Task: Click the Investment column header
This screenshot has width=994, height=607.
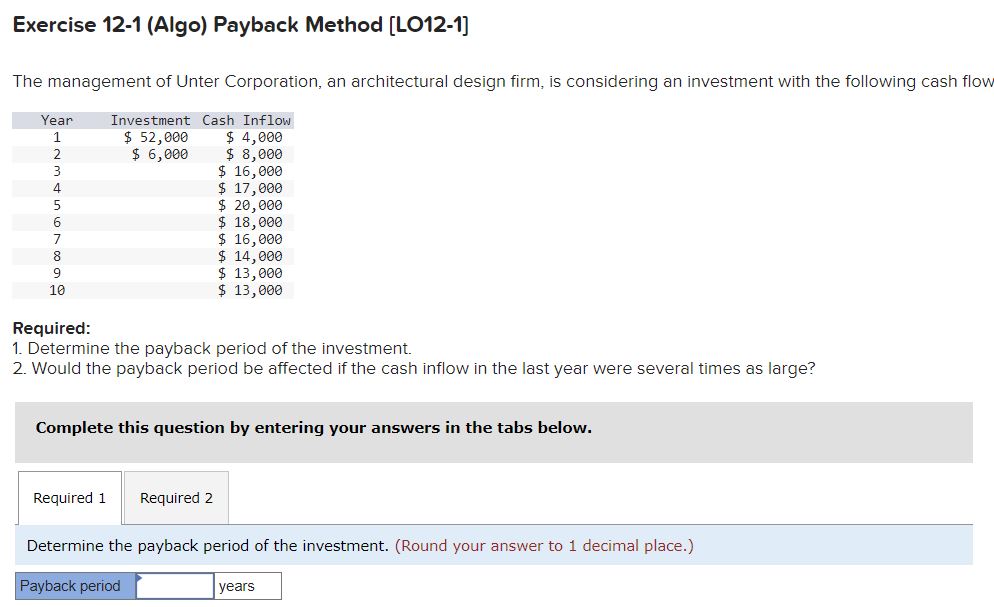Action: tap(150, 120)
